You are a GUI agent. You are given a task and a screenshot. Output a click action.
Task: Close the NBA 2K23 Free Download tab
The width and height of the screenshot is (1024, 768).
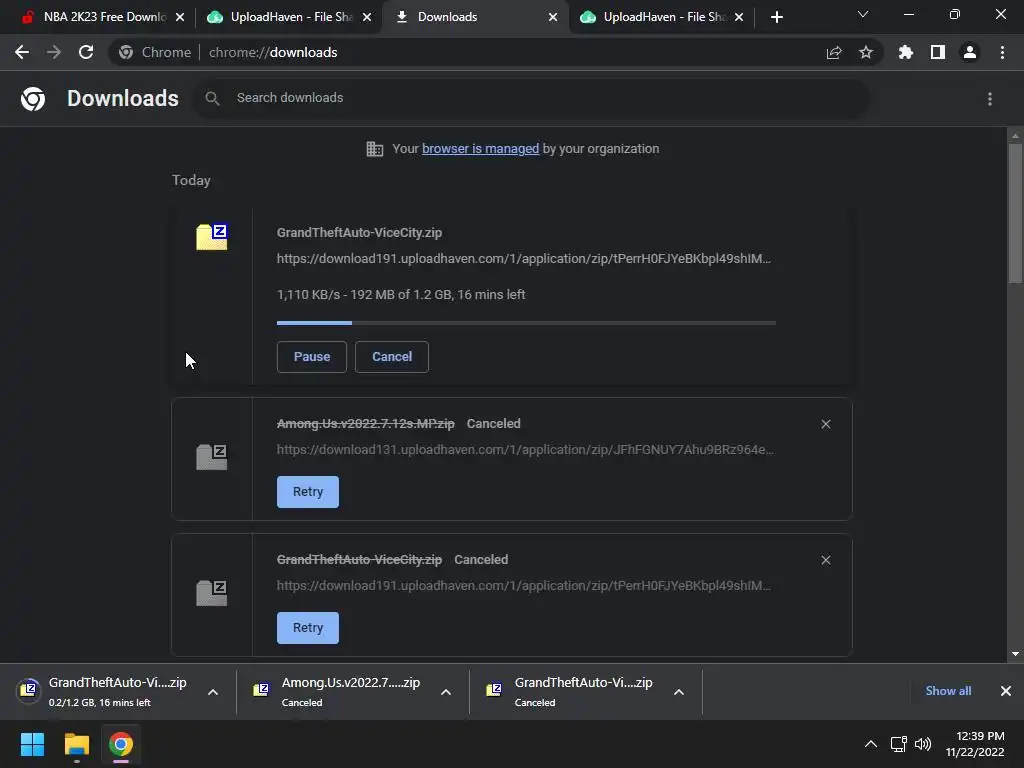[180, 17]
